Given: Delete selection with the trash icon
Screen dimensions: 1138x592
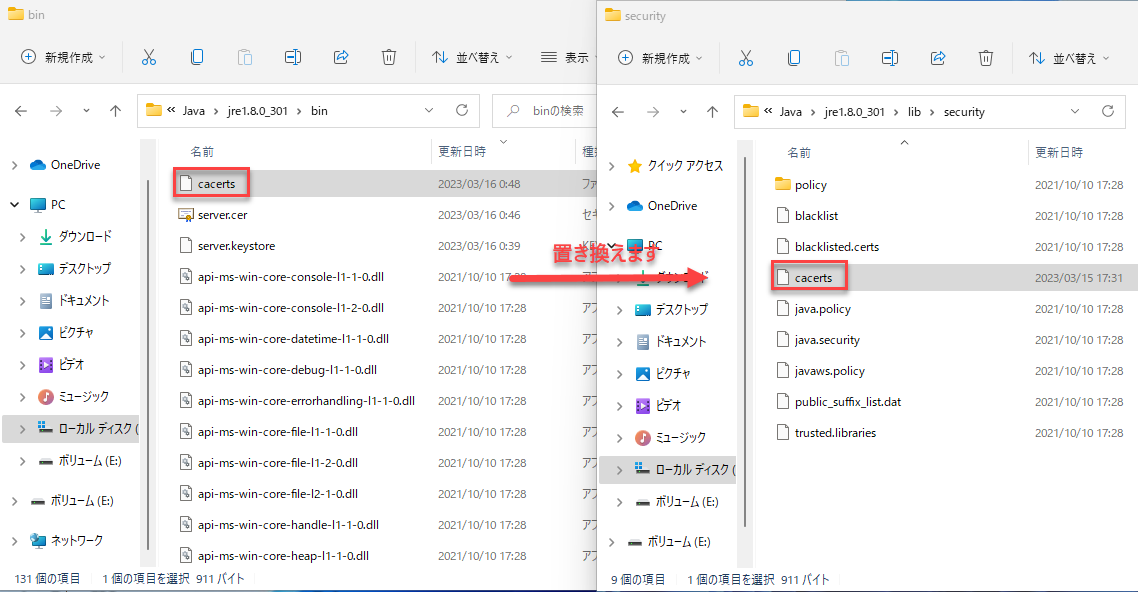Looking at the screenshot, I should point(389,57).
